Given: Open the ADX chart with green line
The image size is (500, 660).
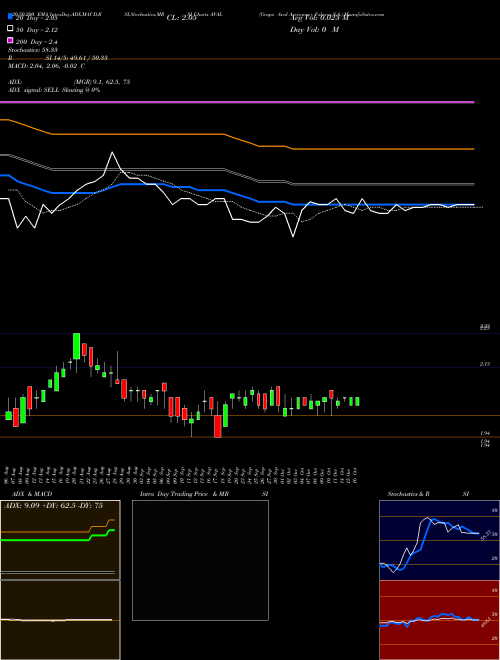Looking at the screenshot, I should click(x=60, y=540).
